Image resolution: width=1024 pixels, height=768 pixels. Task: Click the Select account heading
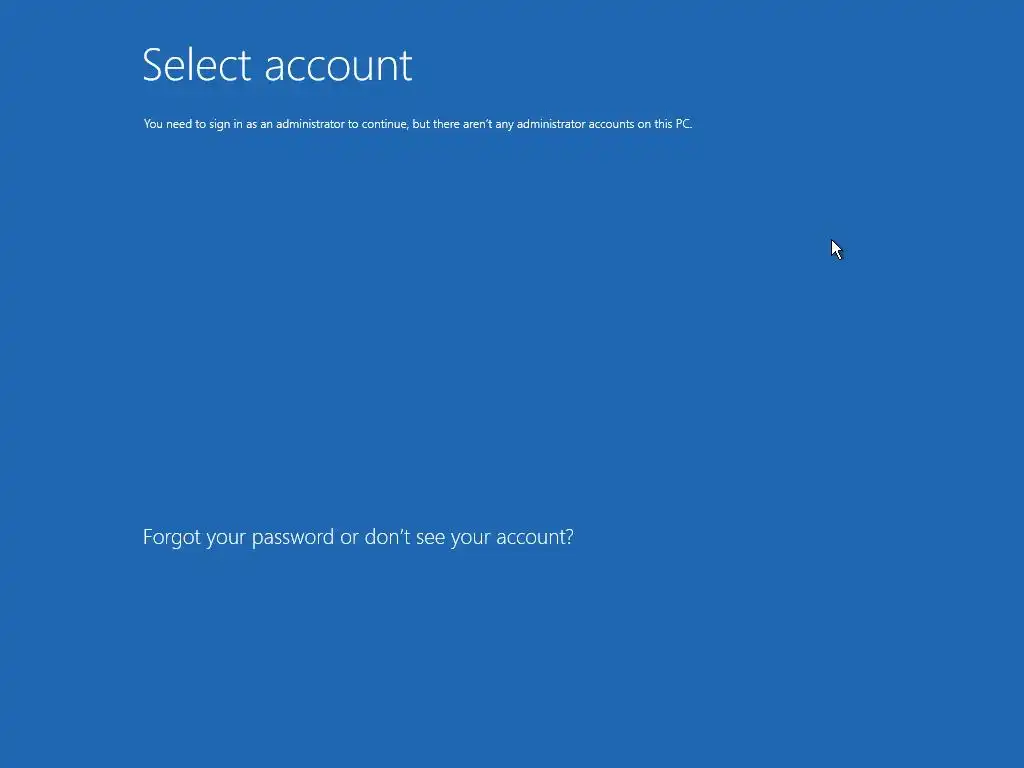[x=277, y=65]
